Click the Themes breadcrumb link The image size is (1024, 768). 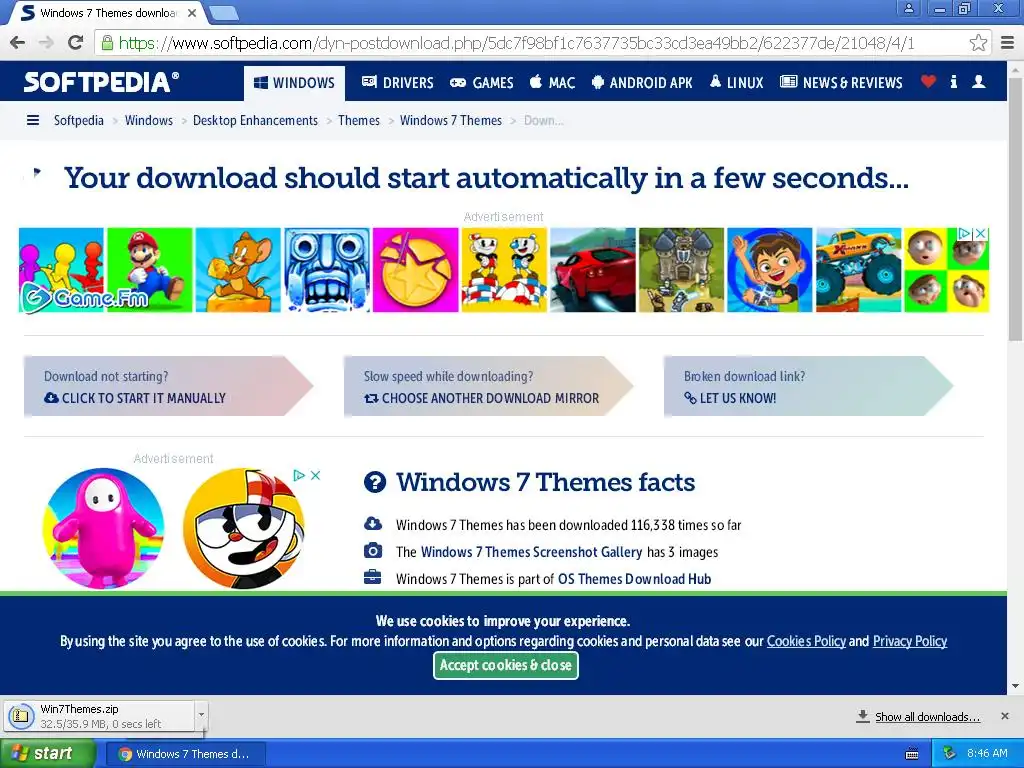click(359, 120)
